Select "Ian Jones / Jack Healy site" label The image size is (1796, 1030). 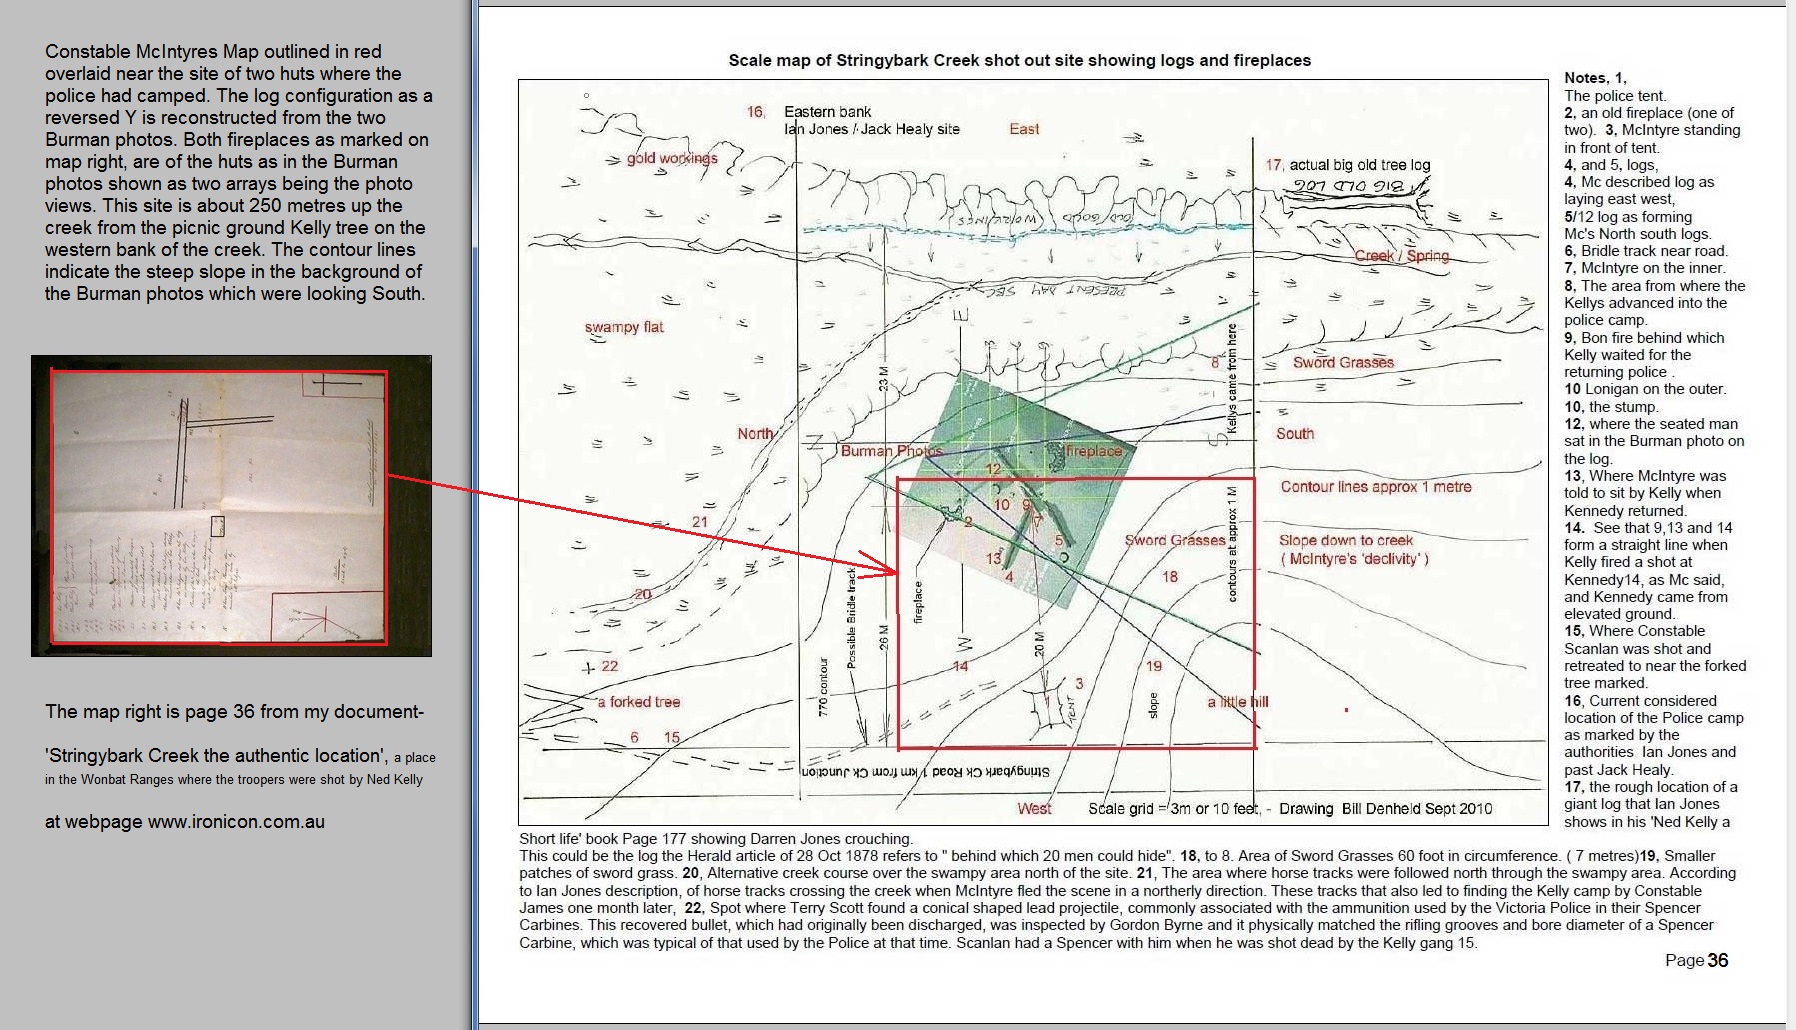(x=871, y=129)
